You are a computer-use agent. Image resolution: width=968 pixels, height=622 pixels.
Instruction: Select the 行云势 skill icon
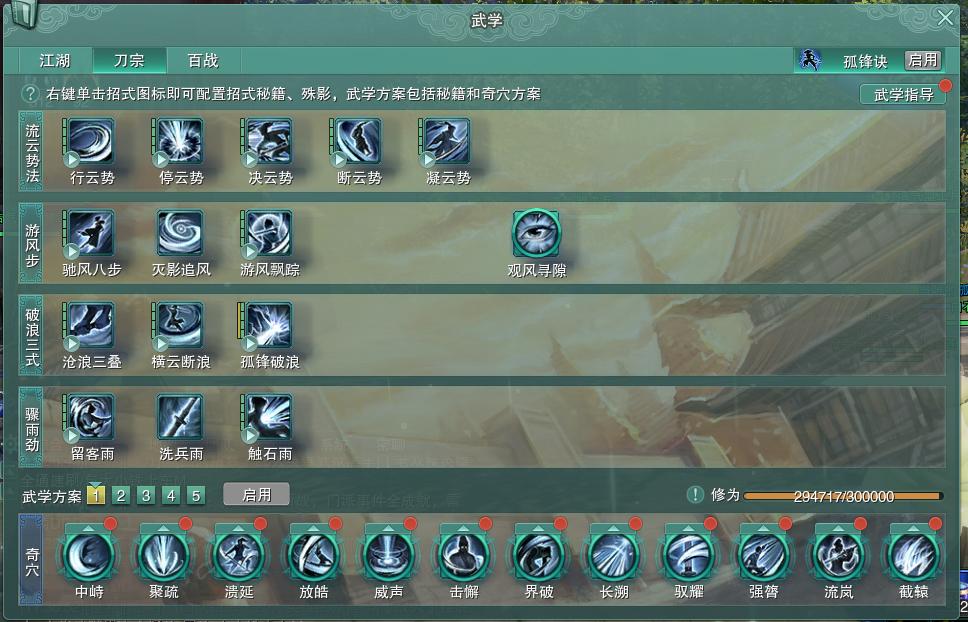pyautogui.click(x=91, y=141)
